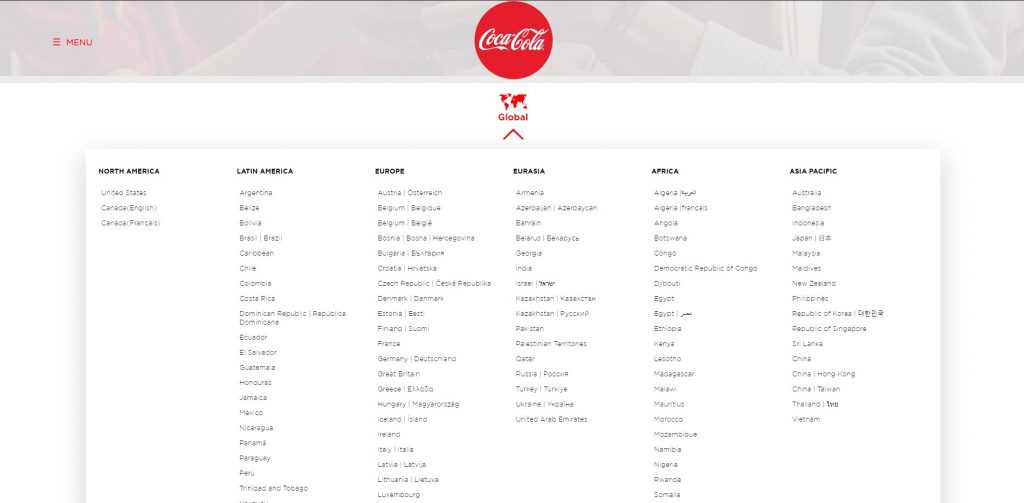The width and height of the screenshot is (1024, 503).
Task: Open the Kenya country link
Action: [664, 344]
